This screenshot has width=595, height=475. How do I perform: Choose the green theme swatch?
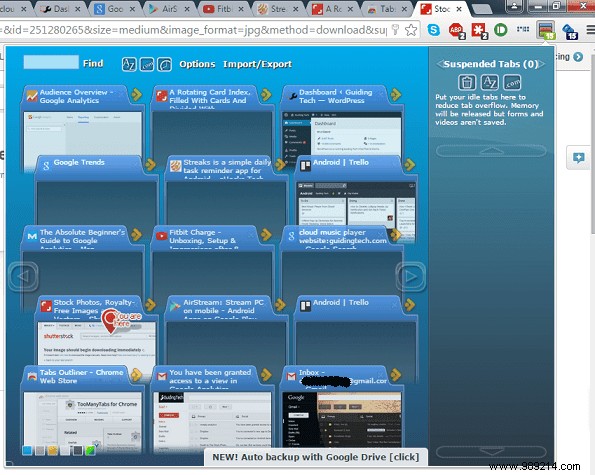pos(90,450)
